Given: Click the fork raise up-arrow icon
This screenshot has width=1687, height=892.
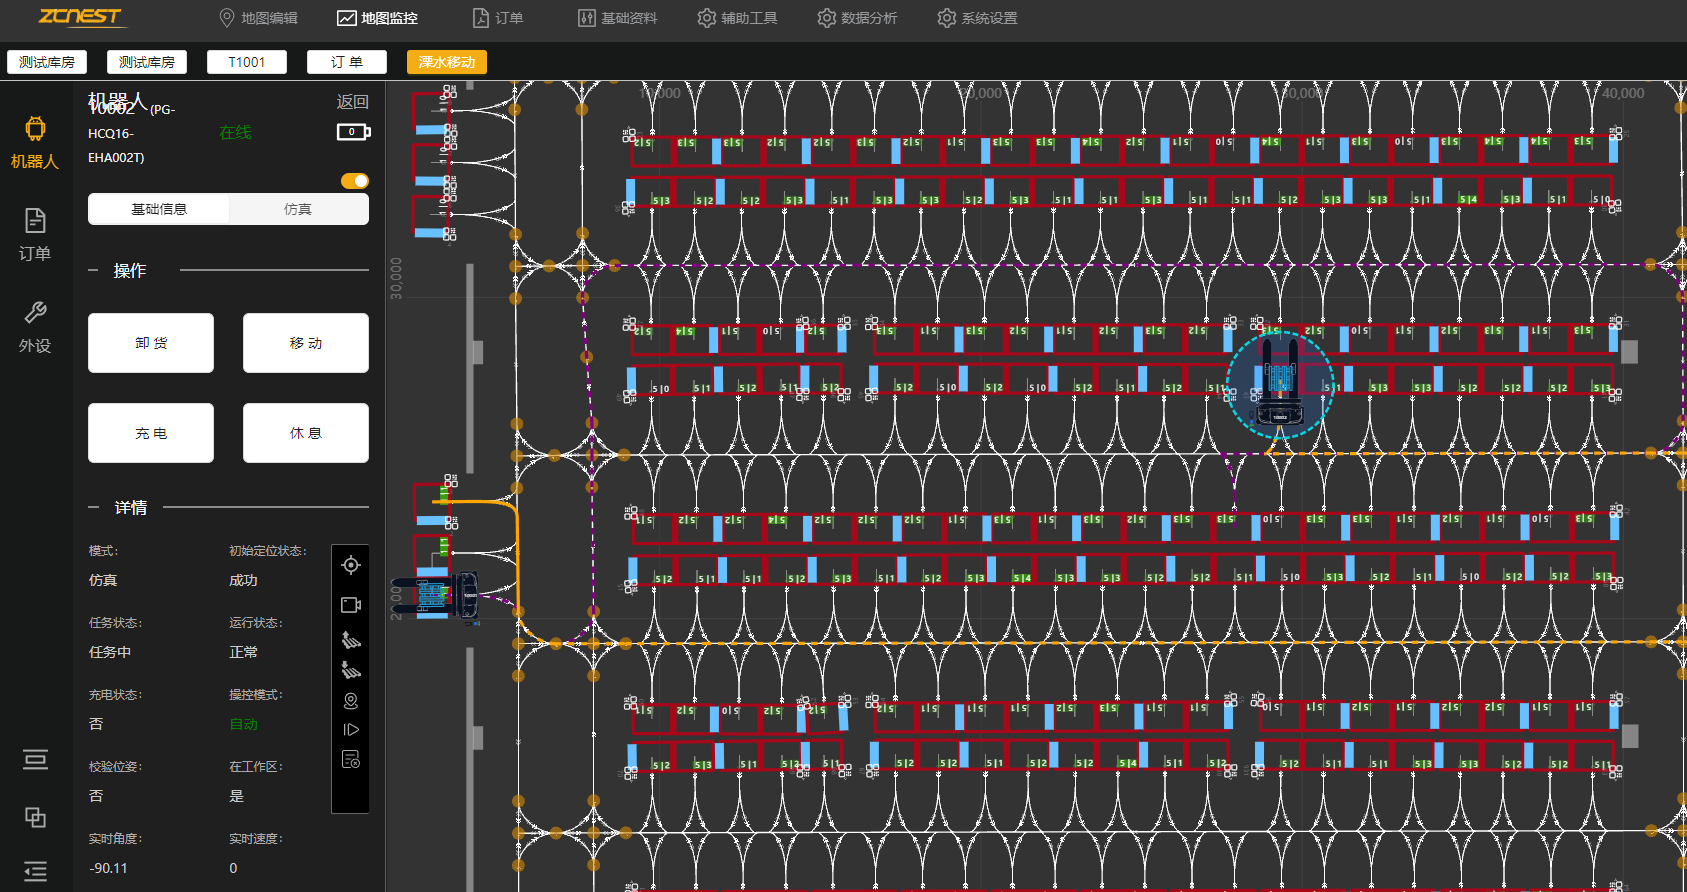Looking at the screenshot, I should tap(351, 639).
